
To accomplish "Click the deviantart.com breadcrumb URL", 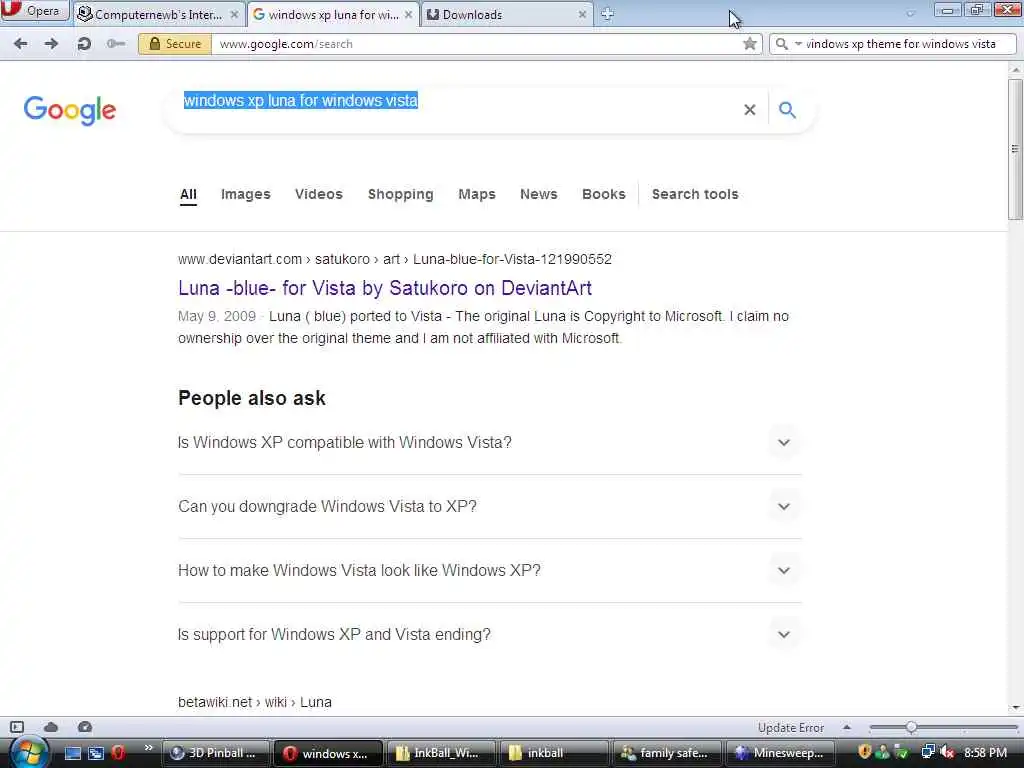I will click(394, 259).
